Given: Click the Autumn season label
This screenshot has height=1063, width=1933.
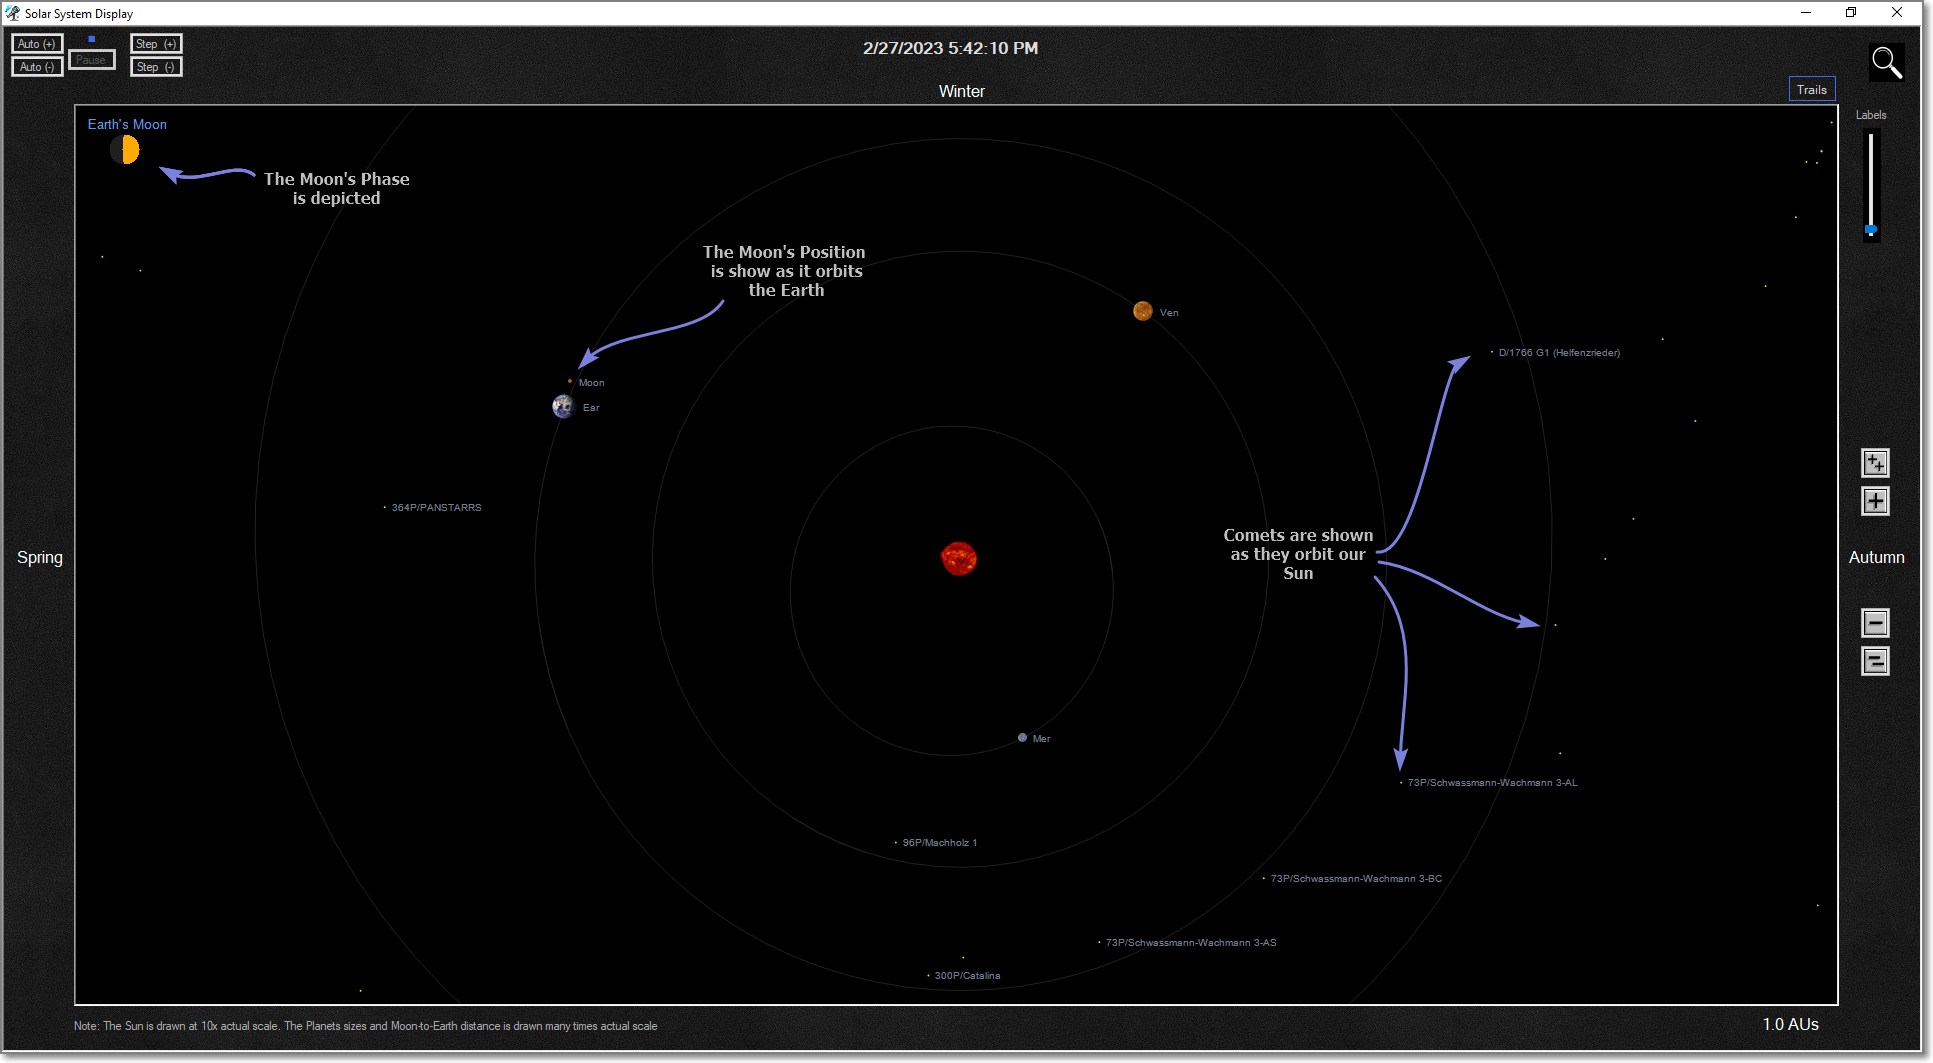Looking at the screenshot, I should [x=1876, y=557].
